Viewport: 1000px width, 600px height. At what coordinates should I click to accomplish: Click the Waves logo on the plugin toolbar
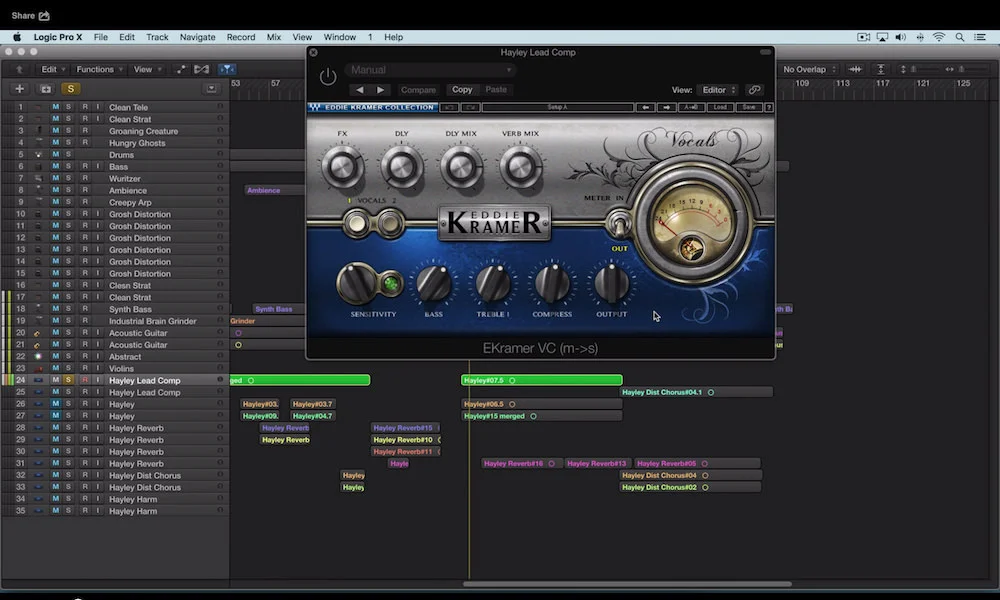click(318, 107)
